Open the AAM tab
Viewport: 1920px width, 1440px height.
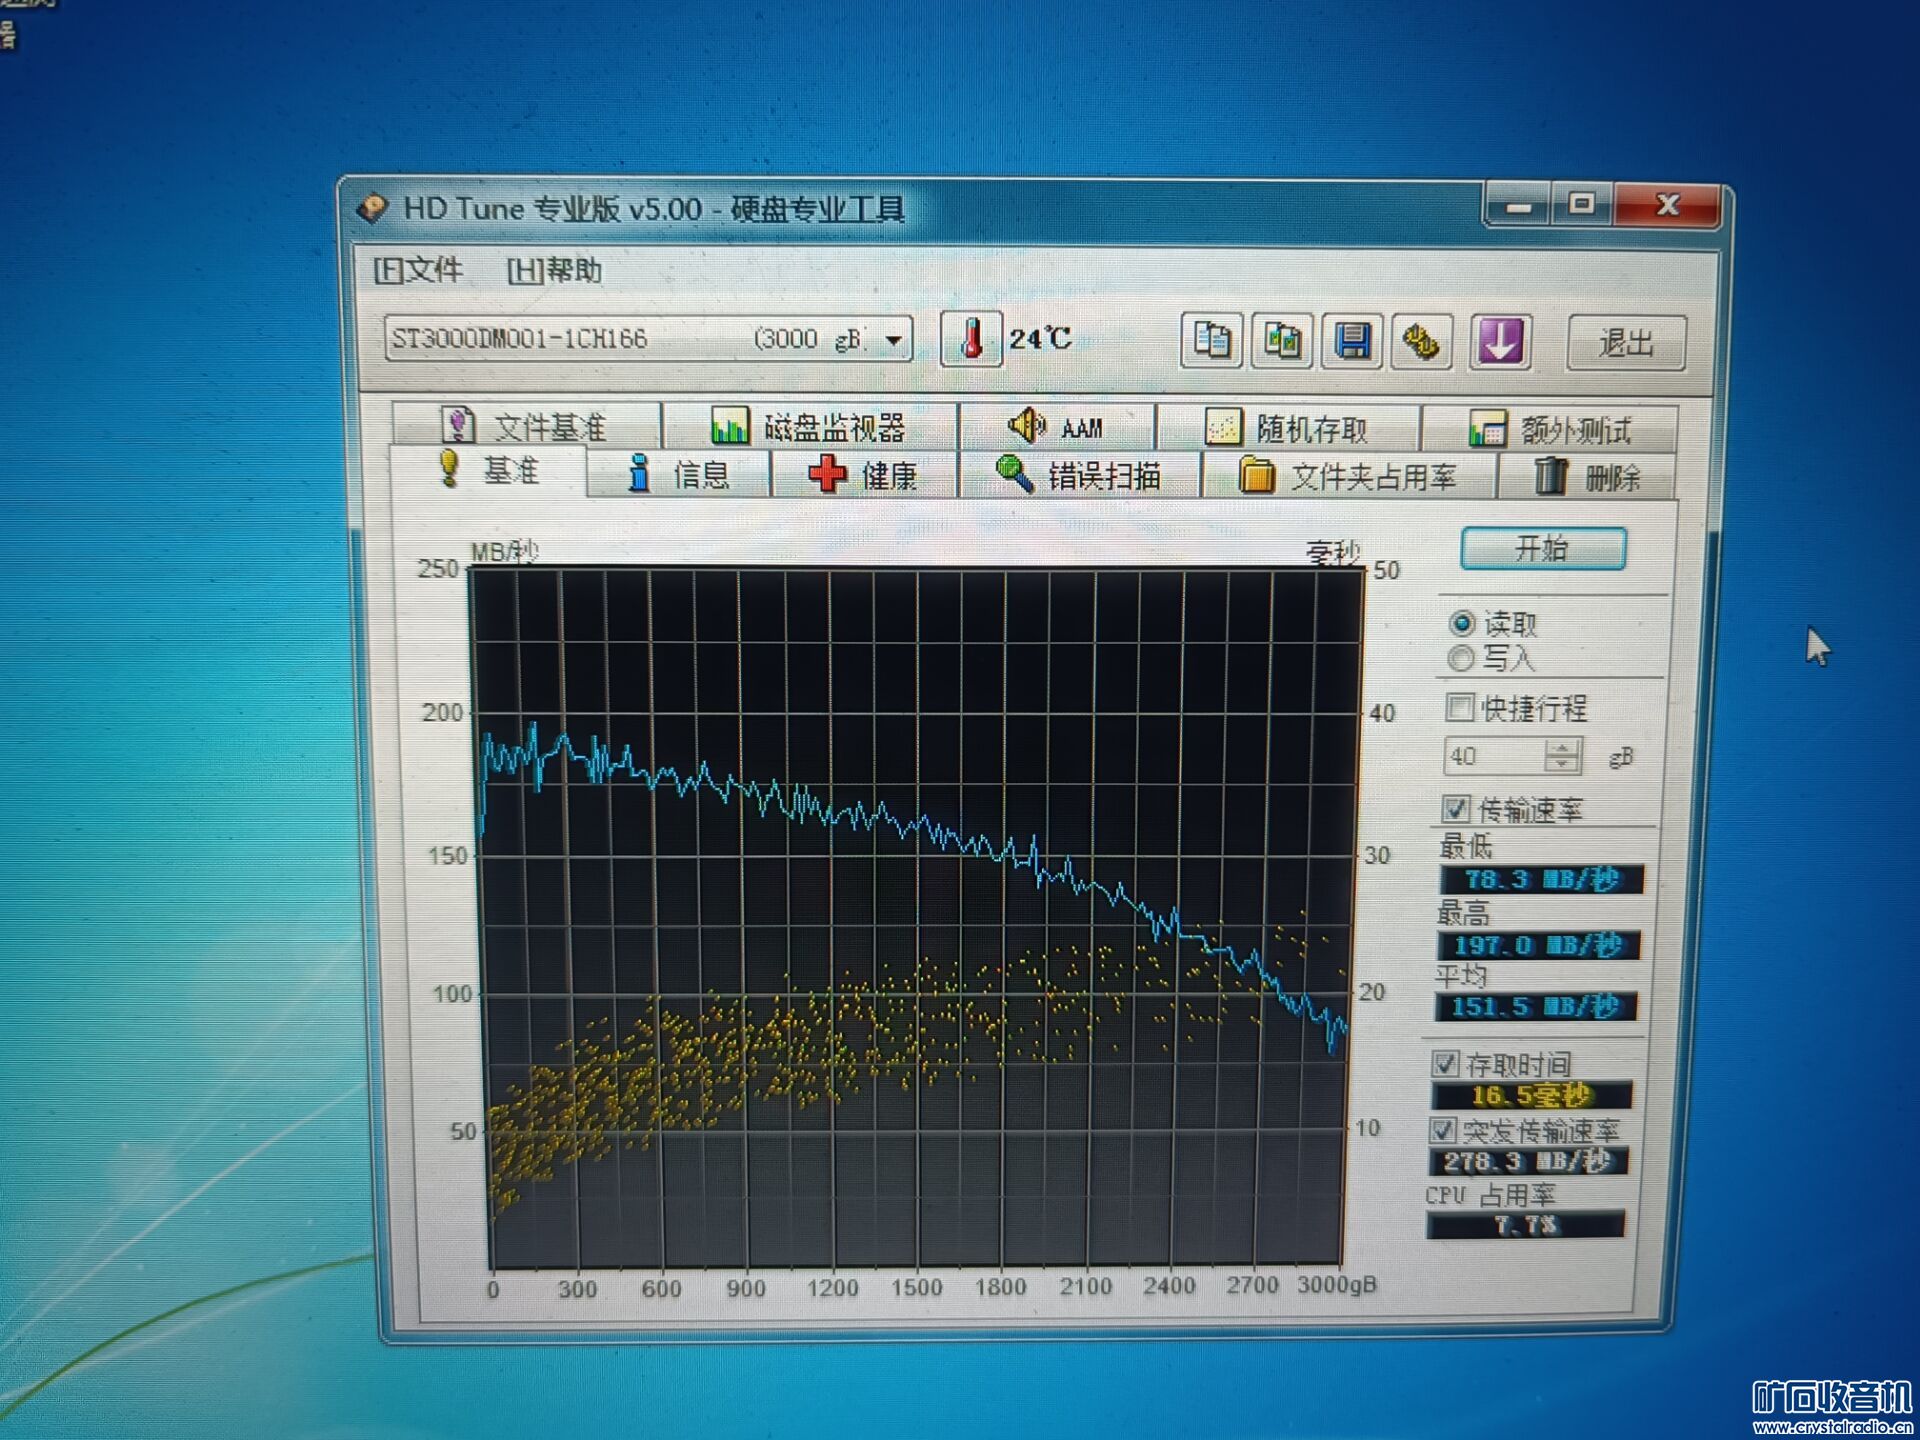point(1056,427)
